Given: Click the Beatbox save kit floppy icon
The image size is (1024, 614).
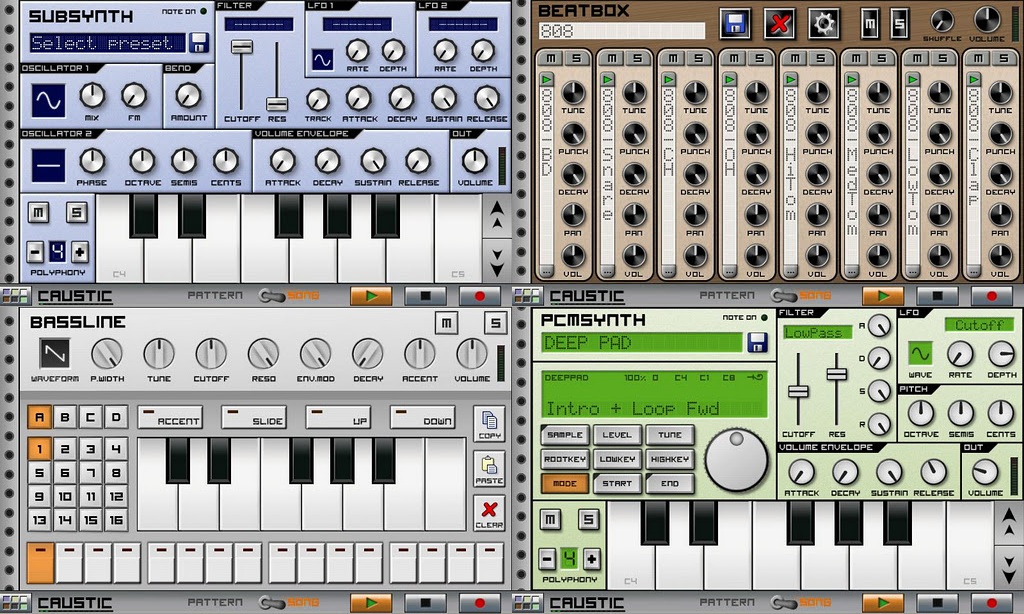Looking at the screenshot, I should tap(734, 24).
